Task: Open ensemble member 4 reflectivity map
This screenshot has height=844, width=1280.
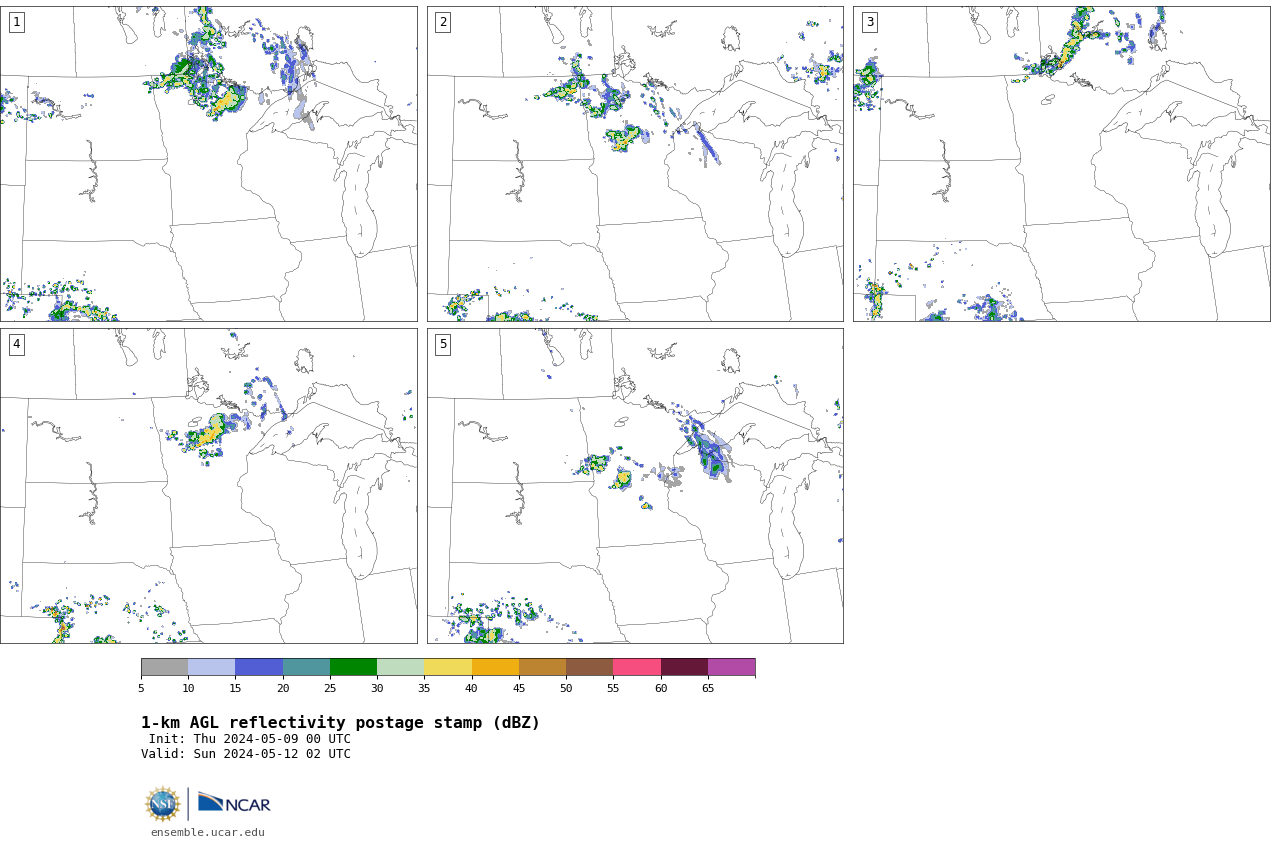Action: [208, 486]
